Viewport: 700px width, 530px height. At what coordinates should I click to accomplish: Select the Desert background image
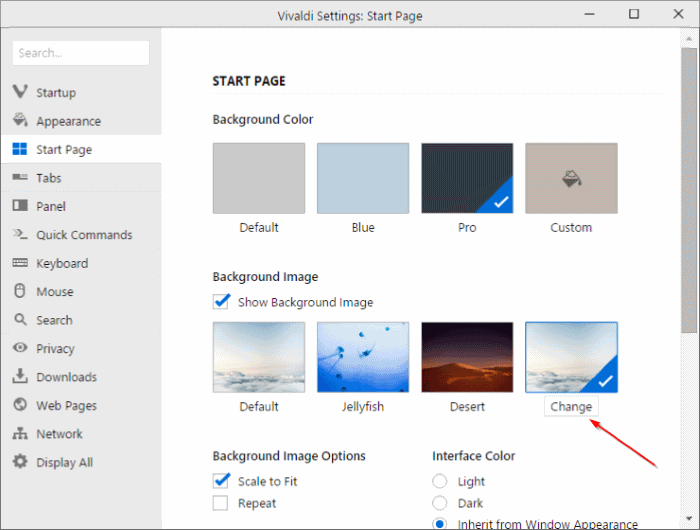pos(467,357)
